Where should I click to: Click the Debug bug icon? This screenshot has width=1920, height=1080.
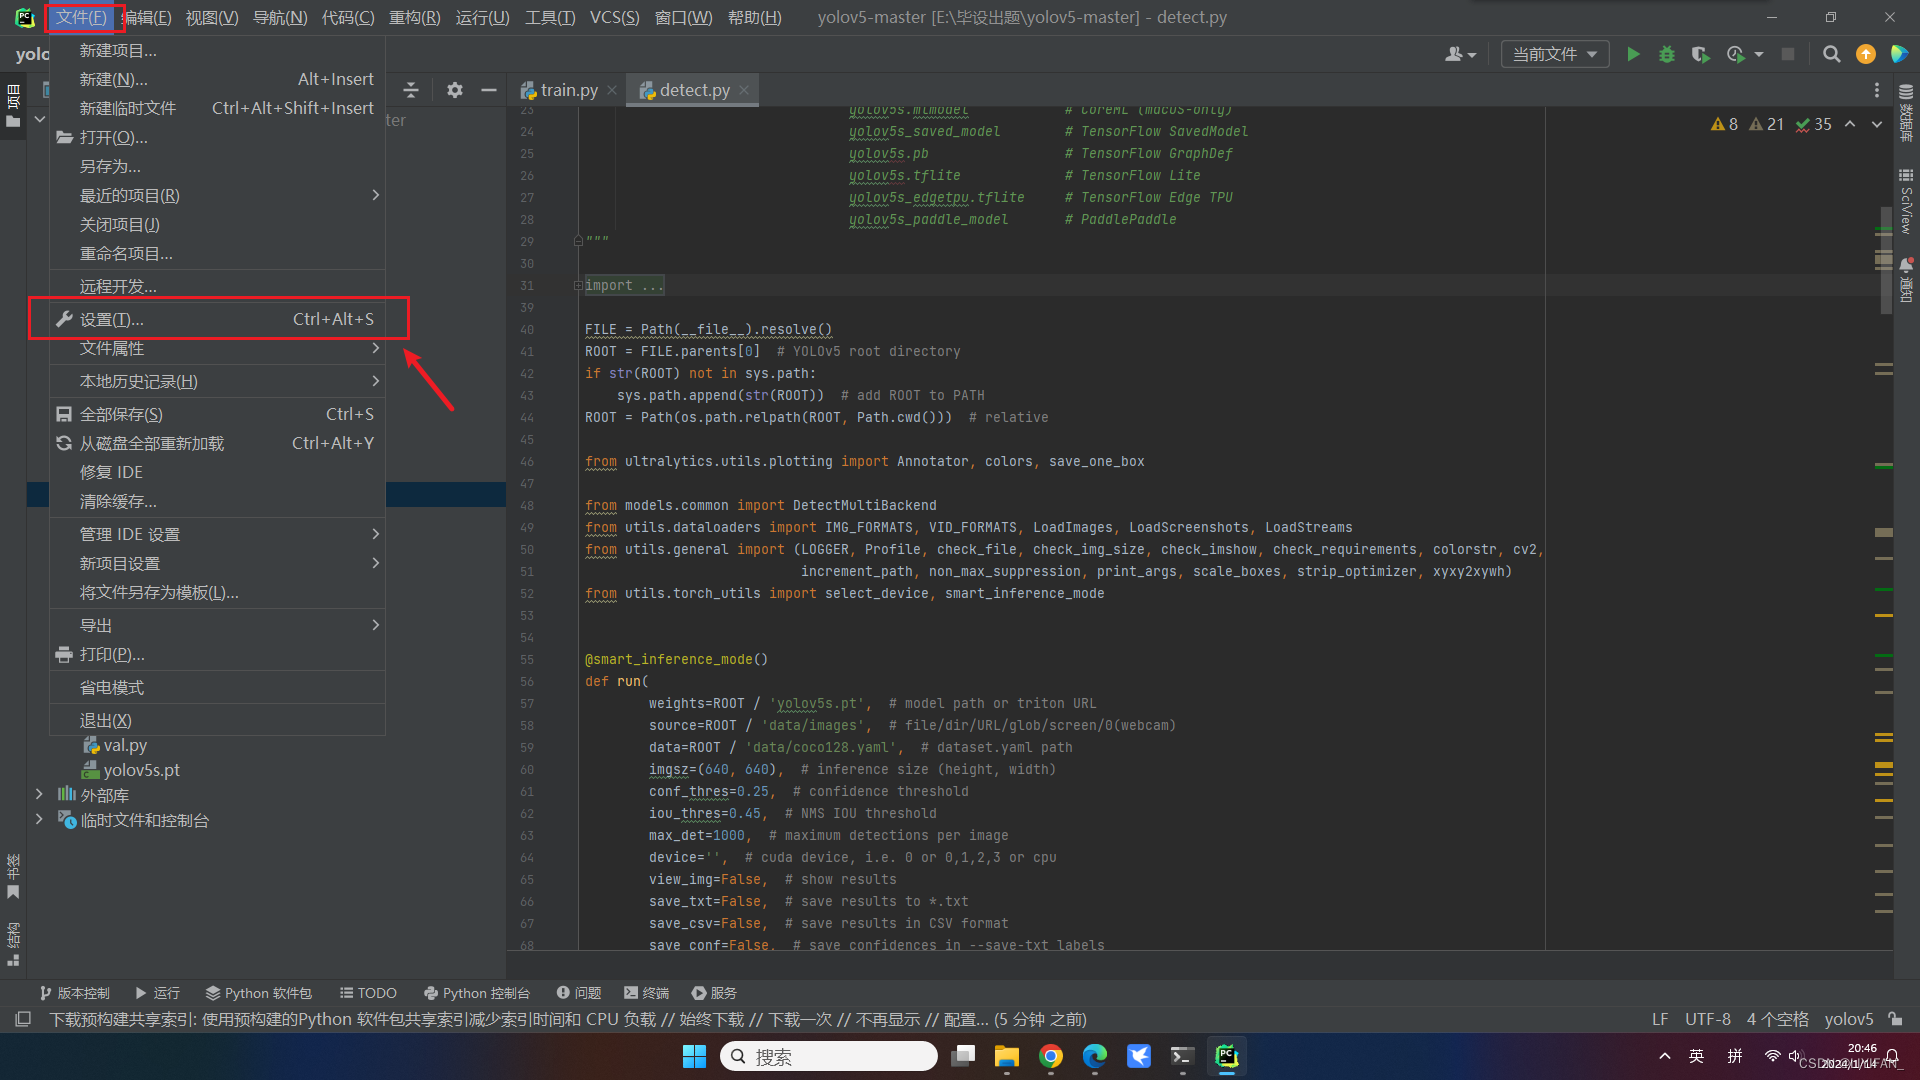[x=1666, y=54]
